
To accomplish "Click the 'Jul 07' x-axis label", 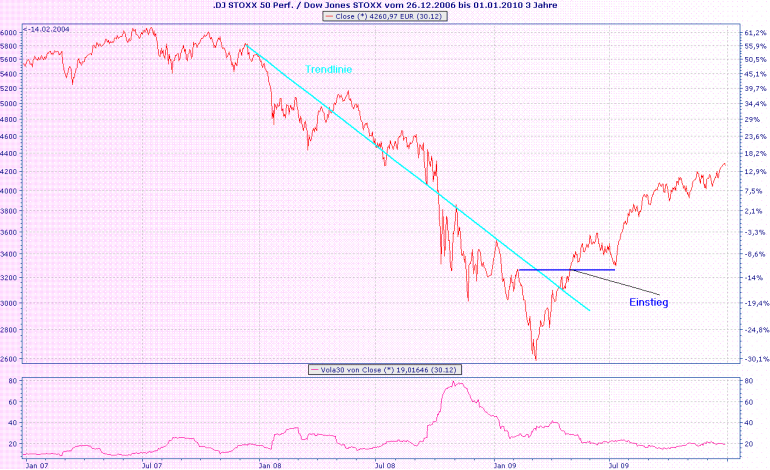I will pos(152,465).
